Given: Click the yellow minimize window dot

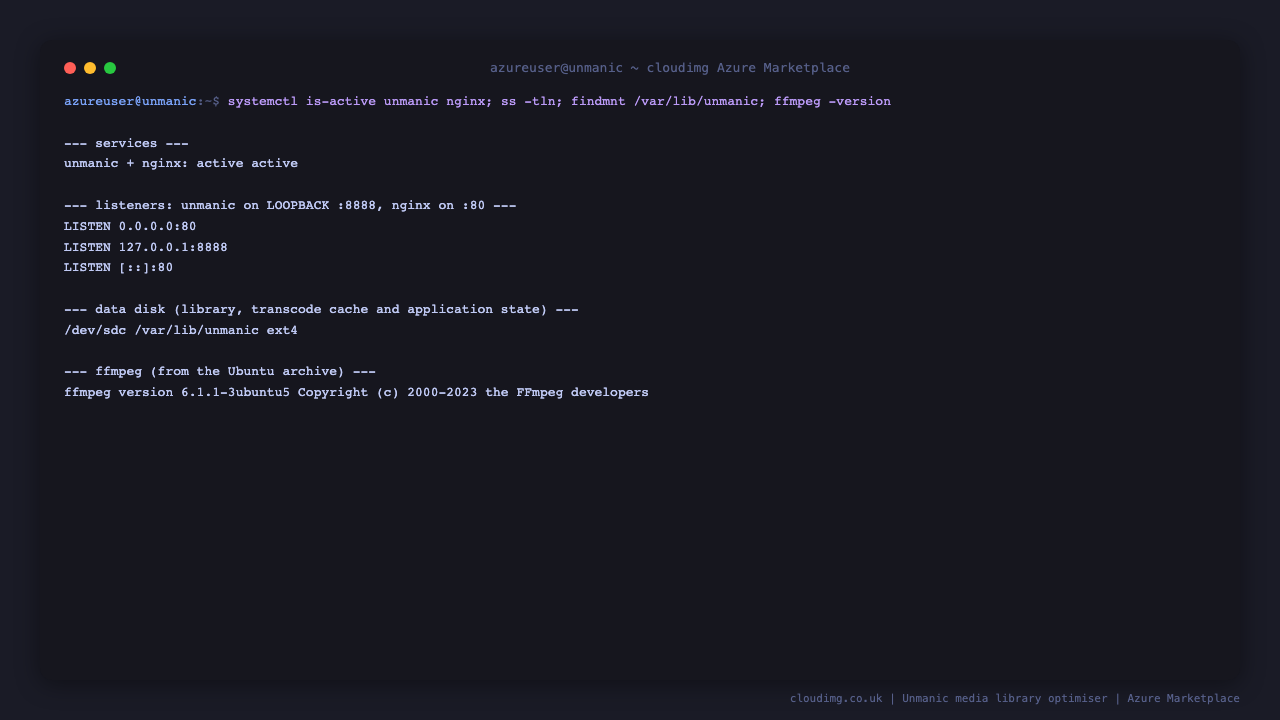Looking at the screenshot, I should click(90, 68).
